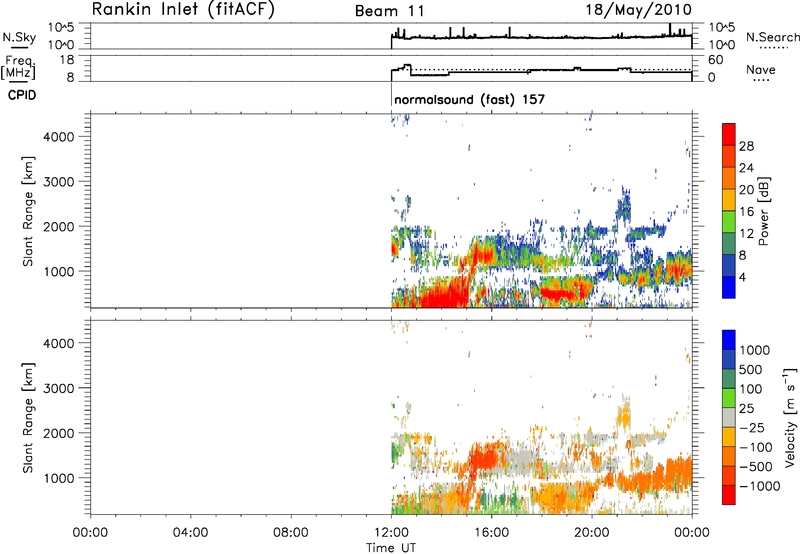The width and height of the screenshot is (800, 554).
Task: Click the "Freq. [MHz]" axis label
Action: click(19, 67)
